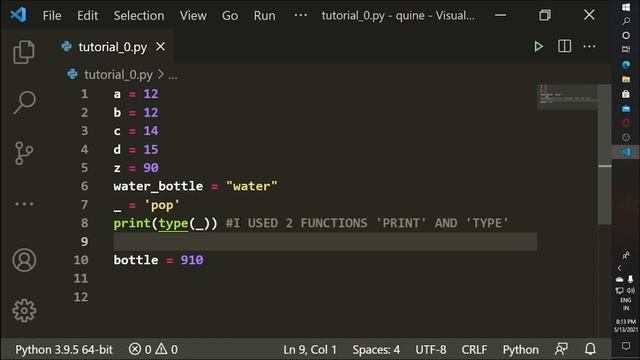Open Mail app from taskbar
The height and width of the screenshot is (360, 640).
click(626, 109)
